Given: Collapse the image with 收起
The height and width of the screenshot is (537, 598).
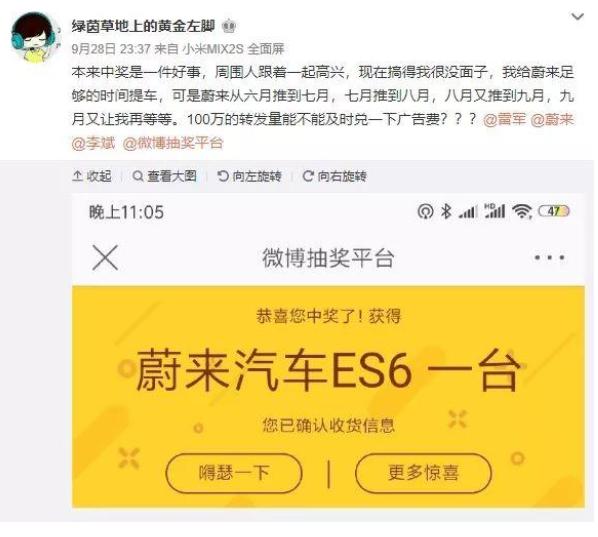Looking at the screenshot, I should (x=92, y=176).
